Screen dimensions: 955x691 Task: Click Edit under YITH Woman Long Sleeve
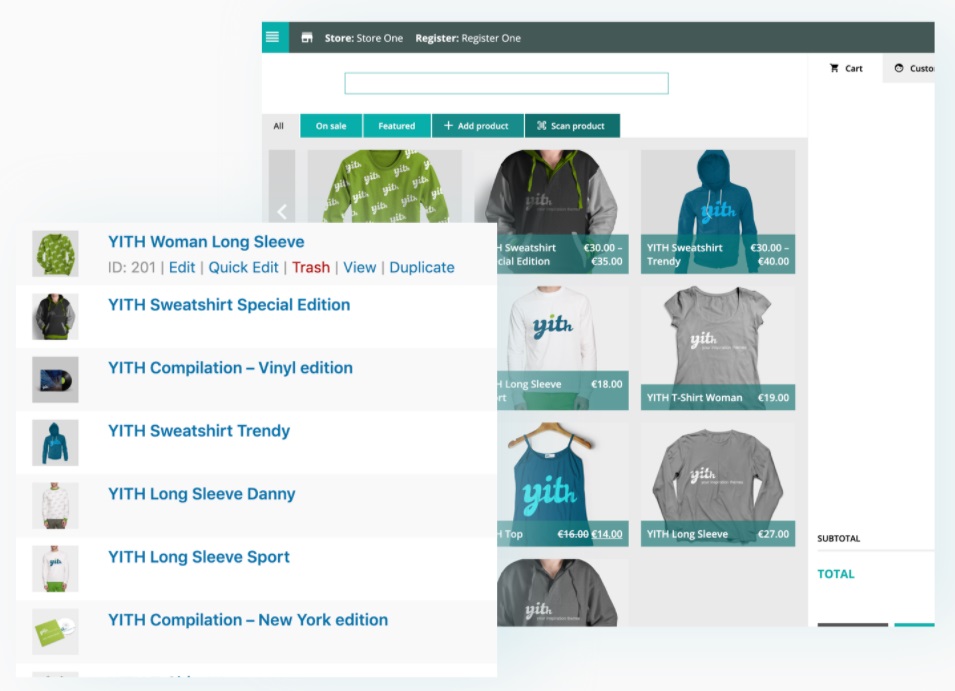pyautogui.click(x=181, y=267)
